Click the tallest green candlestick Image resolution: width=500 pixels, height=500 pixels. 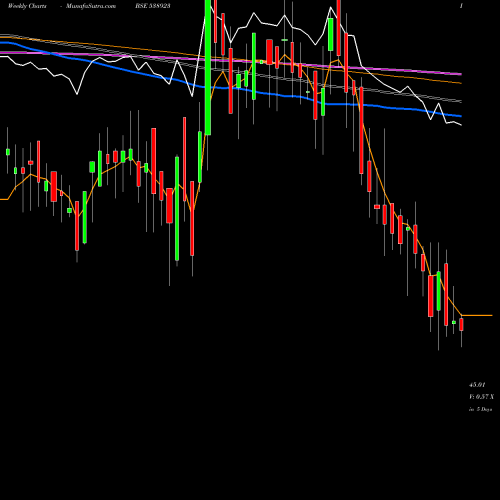point(208,67)
